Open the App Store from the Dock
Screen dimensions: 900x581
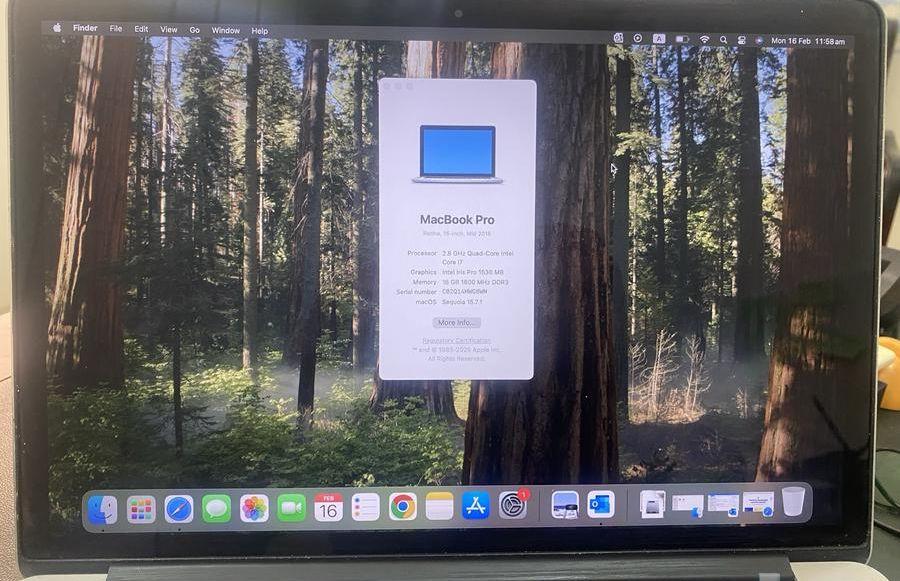476,506
